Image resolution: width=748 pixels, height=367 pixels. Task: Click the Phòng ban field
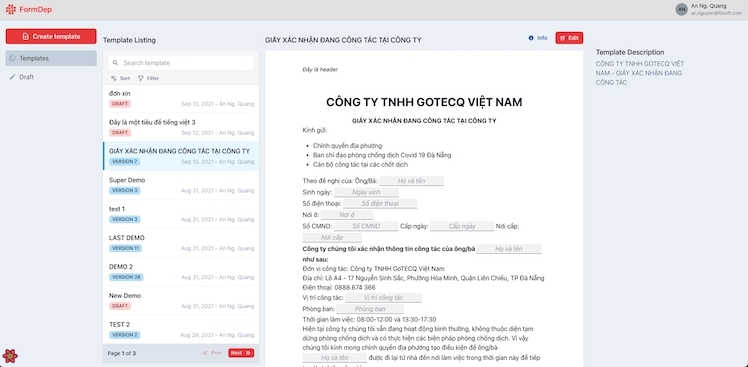coord(370,309)
